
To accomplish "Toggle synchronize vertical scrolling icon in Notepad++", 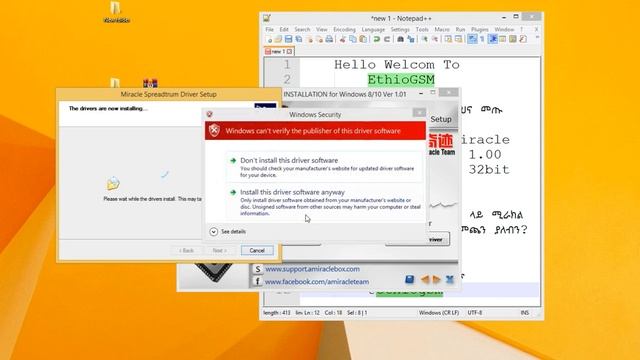I will point(448,39).
